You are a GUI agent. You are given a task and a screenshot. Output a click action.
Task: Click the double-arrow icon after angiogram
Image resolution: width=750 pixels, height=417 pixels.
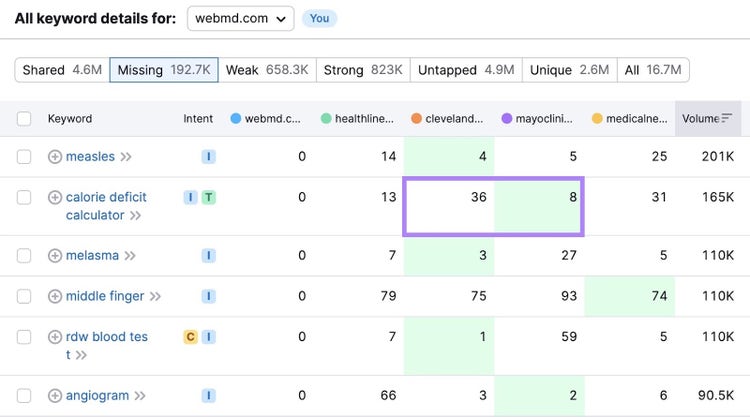[x=140, y=396]
